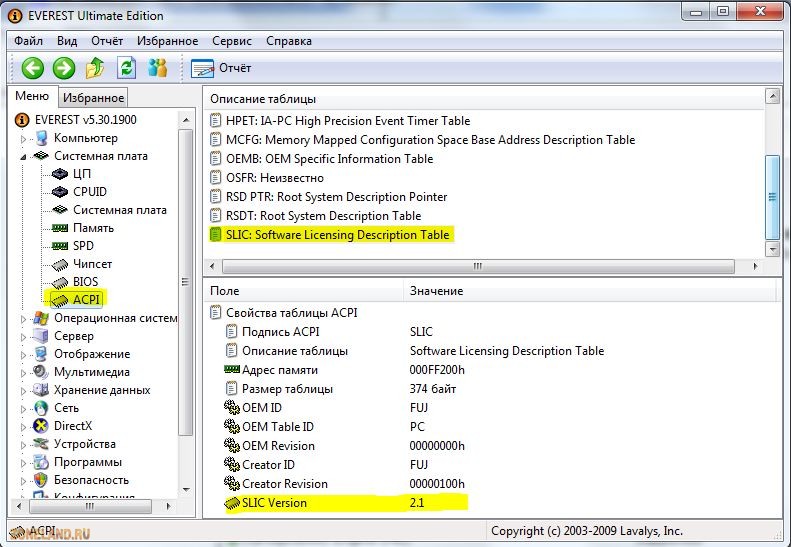Expand the Мультимедиа tree node

[x=23, y=372]
